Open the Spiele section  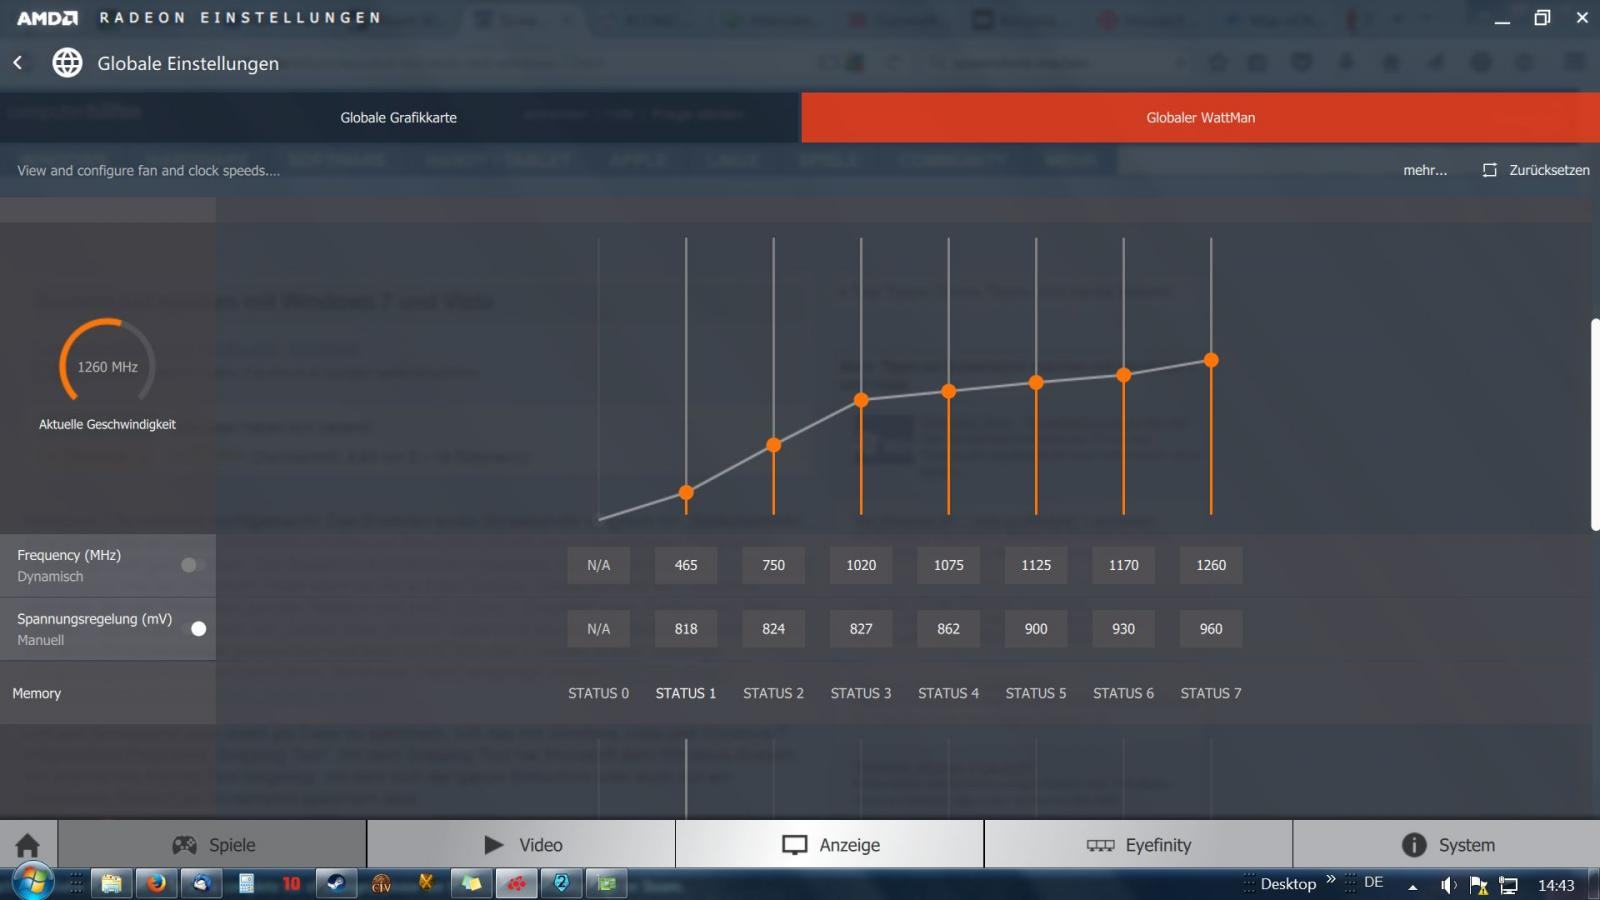212,845
